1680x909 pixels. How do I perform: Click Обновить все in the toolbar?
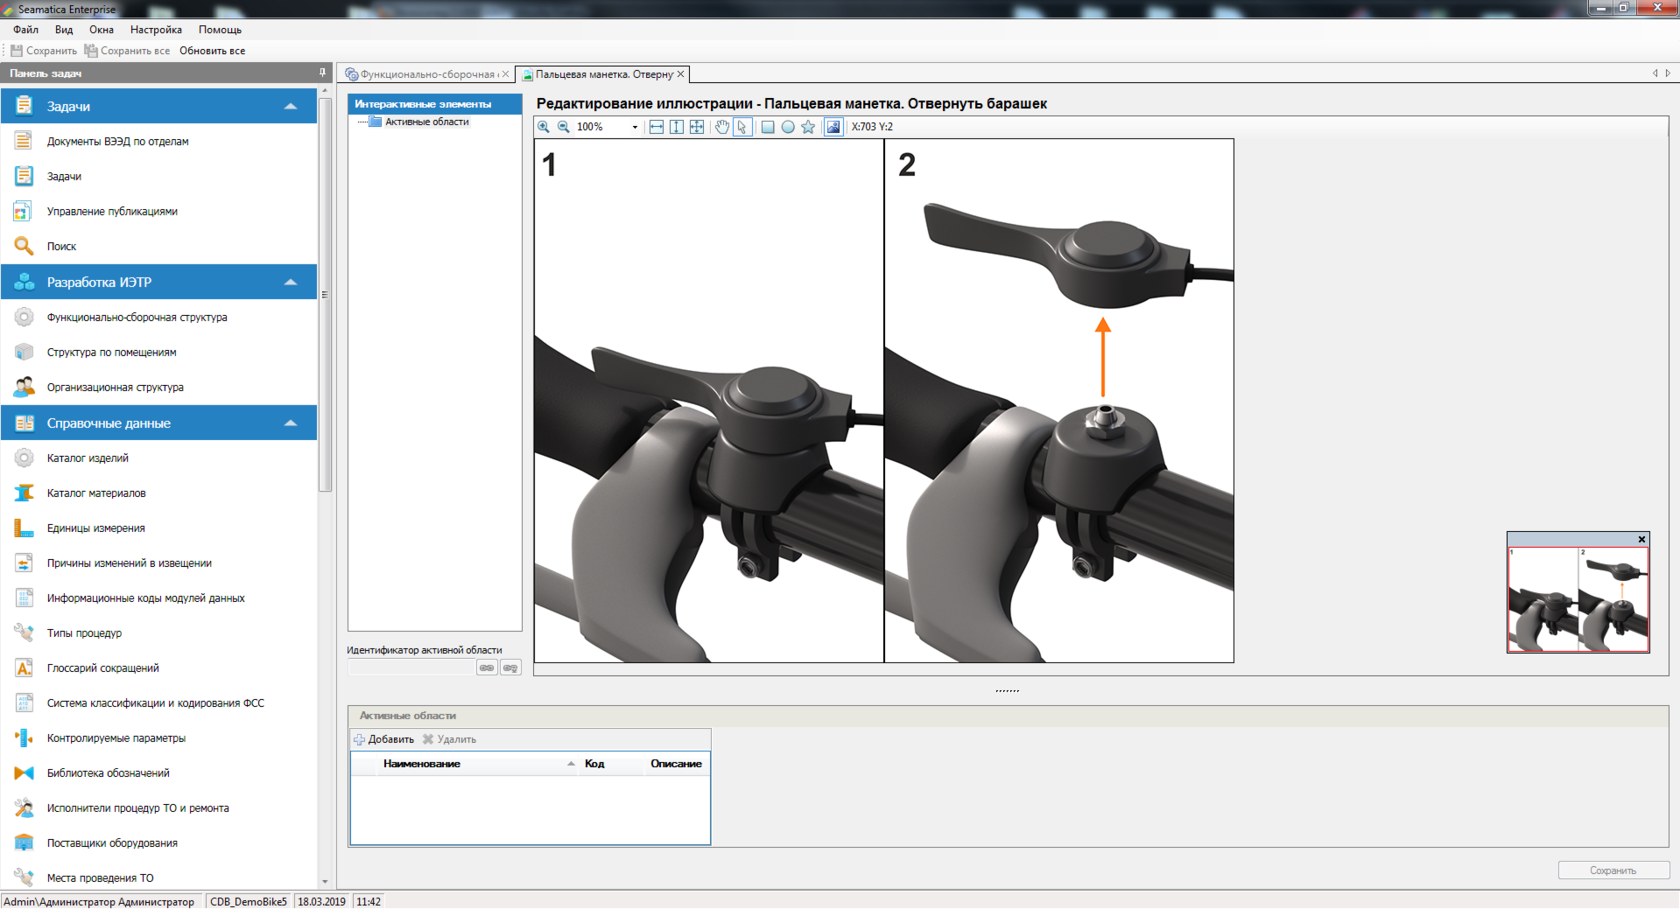[x=212, y=51]
